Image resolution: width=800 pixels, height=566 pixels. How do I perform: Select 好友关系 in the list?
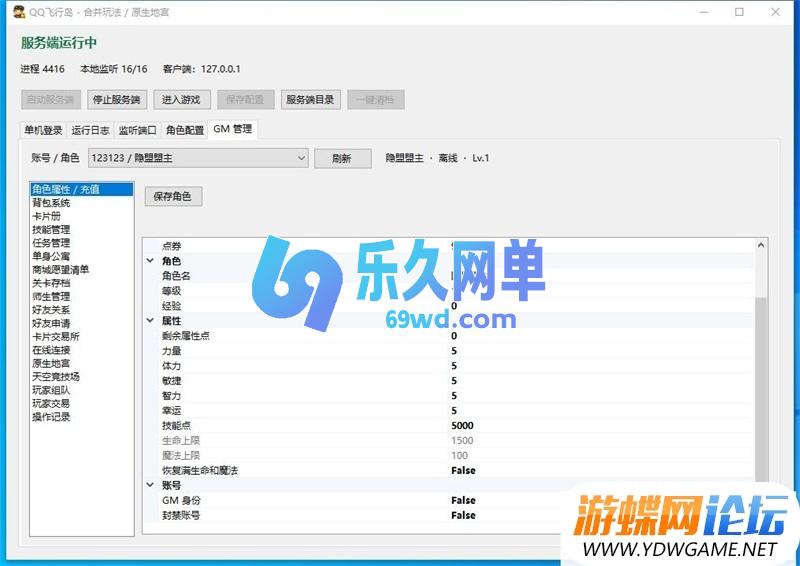[x=82, y=310]
